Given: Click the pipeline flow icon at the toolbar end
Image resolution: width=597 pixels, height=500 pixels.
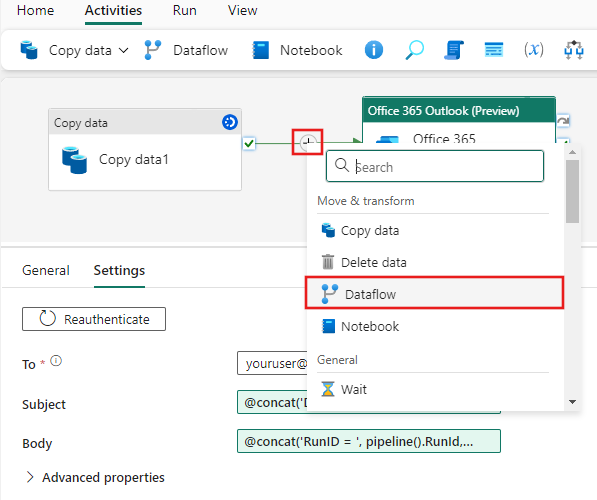Looking at the screenshot, I should coord(573,50).
